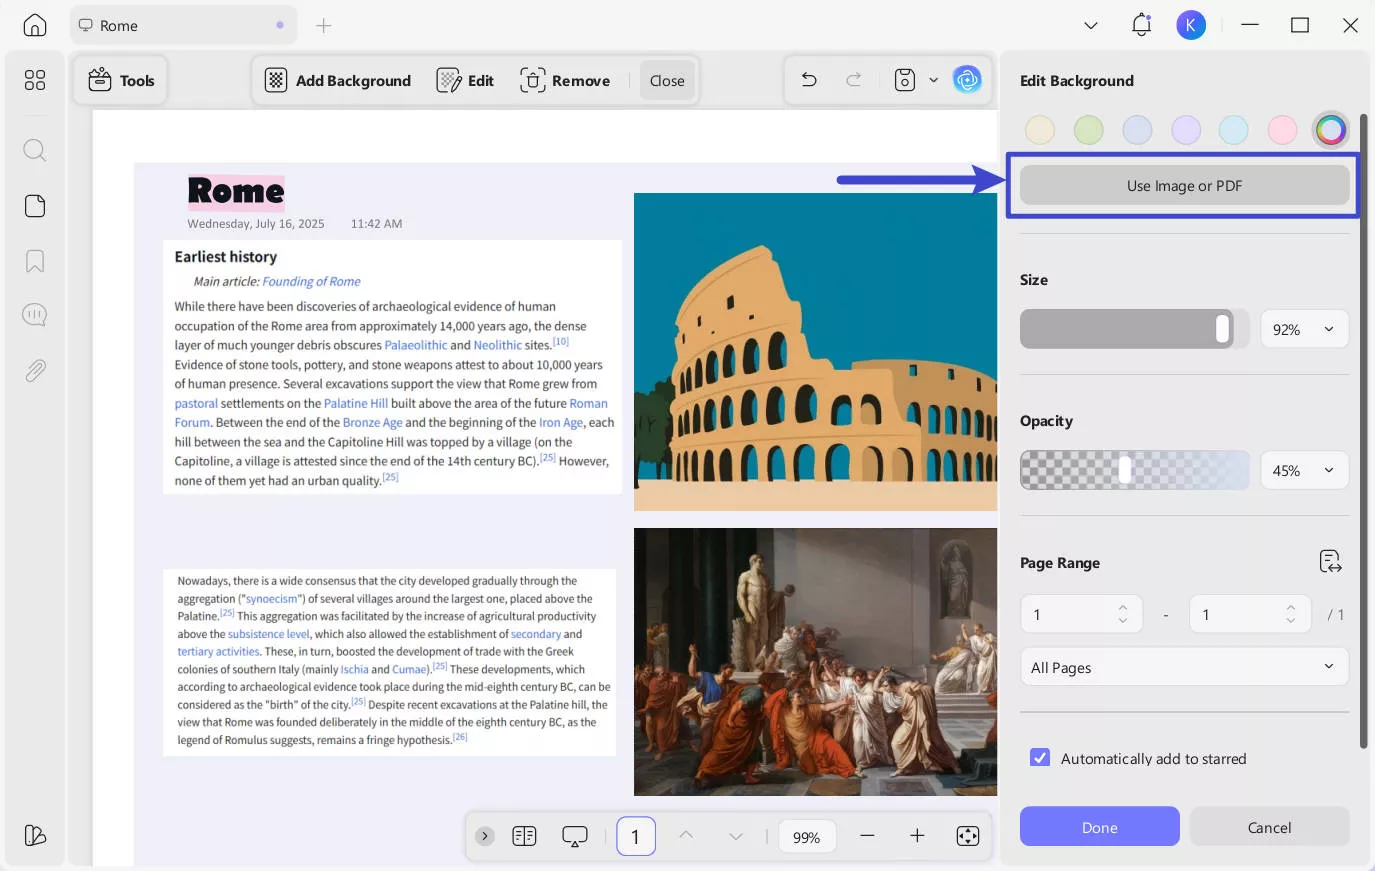1375x871 pixels.
Task: Open the thumbnails grid icon in sidebar
Action: coord(35,80)
